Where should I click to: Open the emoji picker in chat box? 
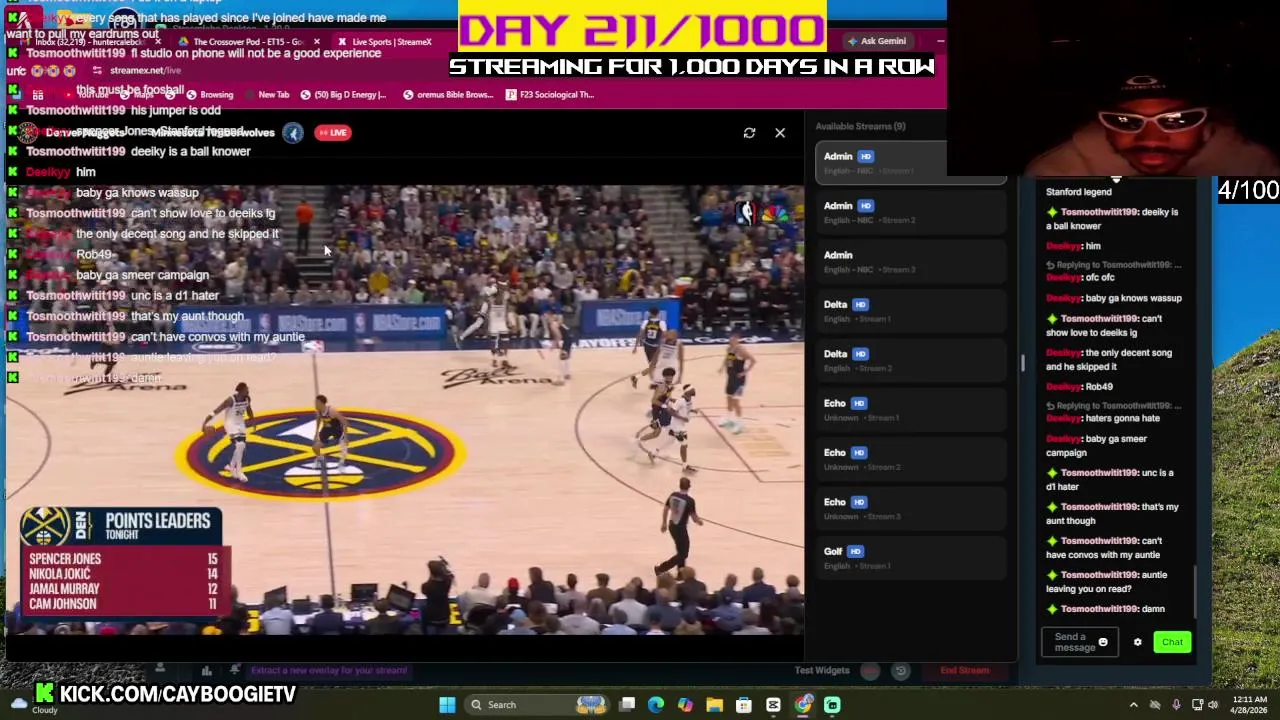(x=1103, y=642)
